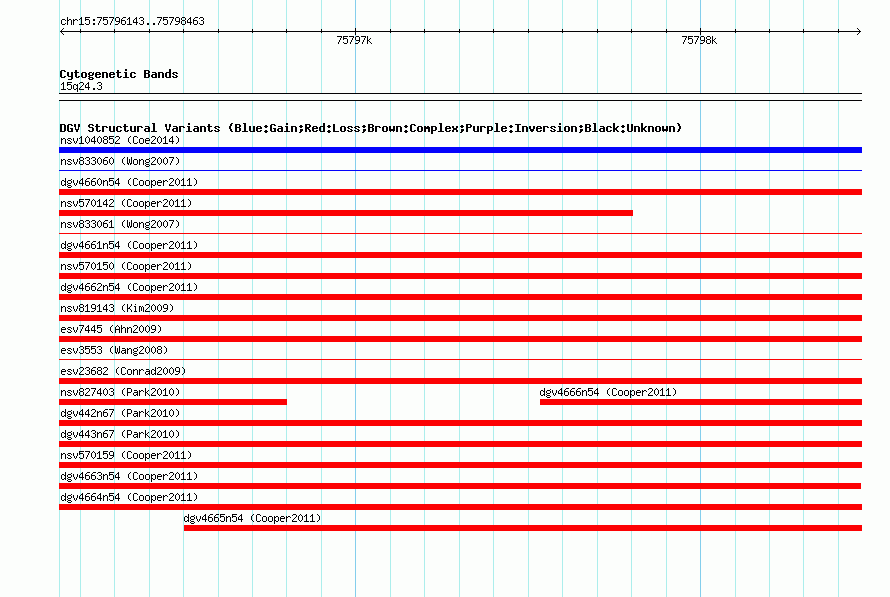Click the esv7445 (Ahn2009) label
This screenshot has width=890, height=597.
[111, 329]
